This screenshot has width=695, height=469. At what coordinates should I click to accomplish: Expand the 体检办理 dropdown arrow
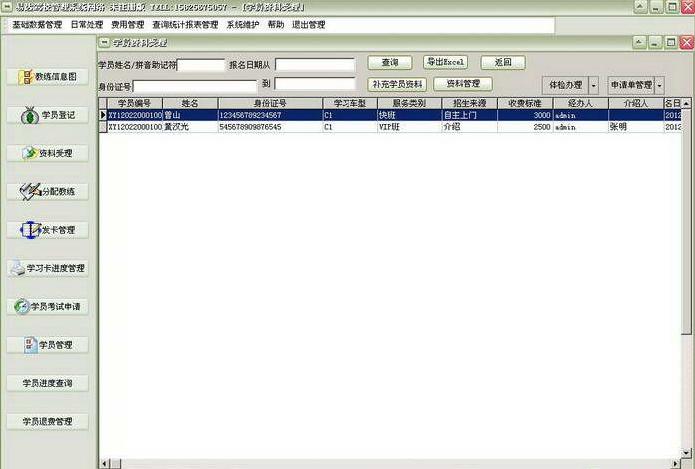click(594, 86)
